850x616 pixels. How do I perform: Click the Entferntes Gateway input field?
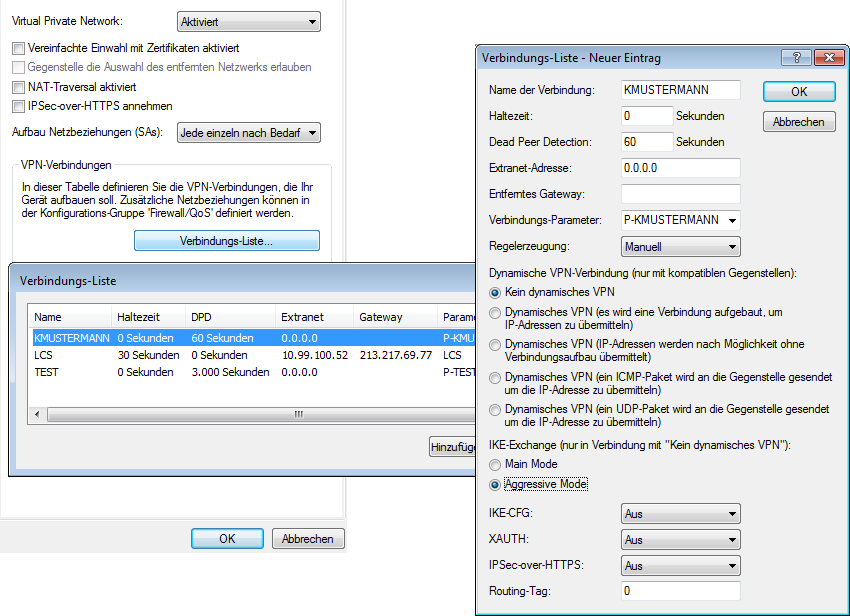pyautogui.click(x=680, y=194)
